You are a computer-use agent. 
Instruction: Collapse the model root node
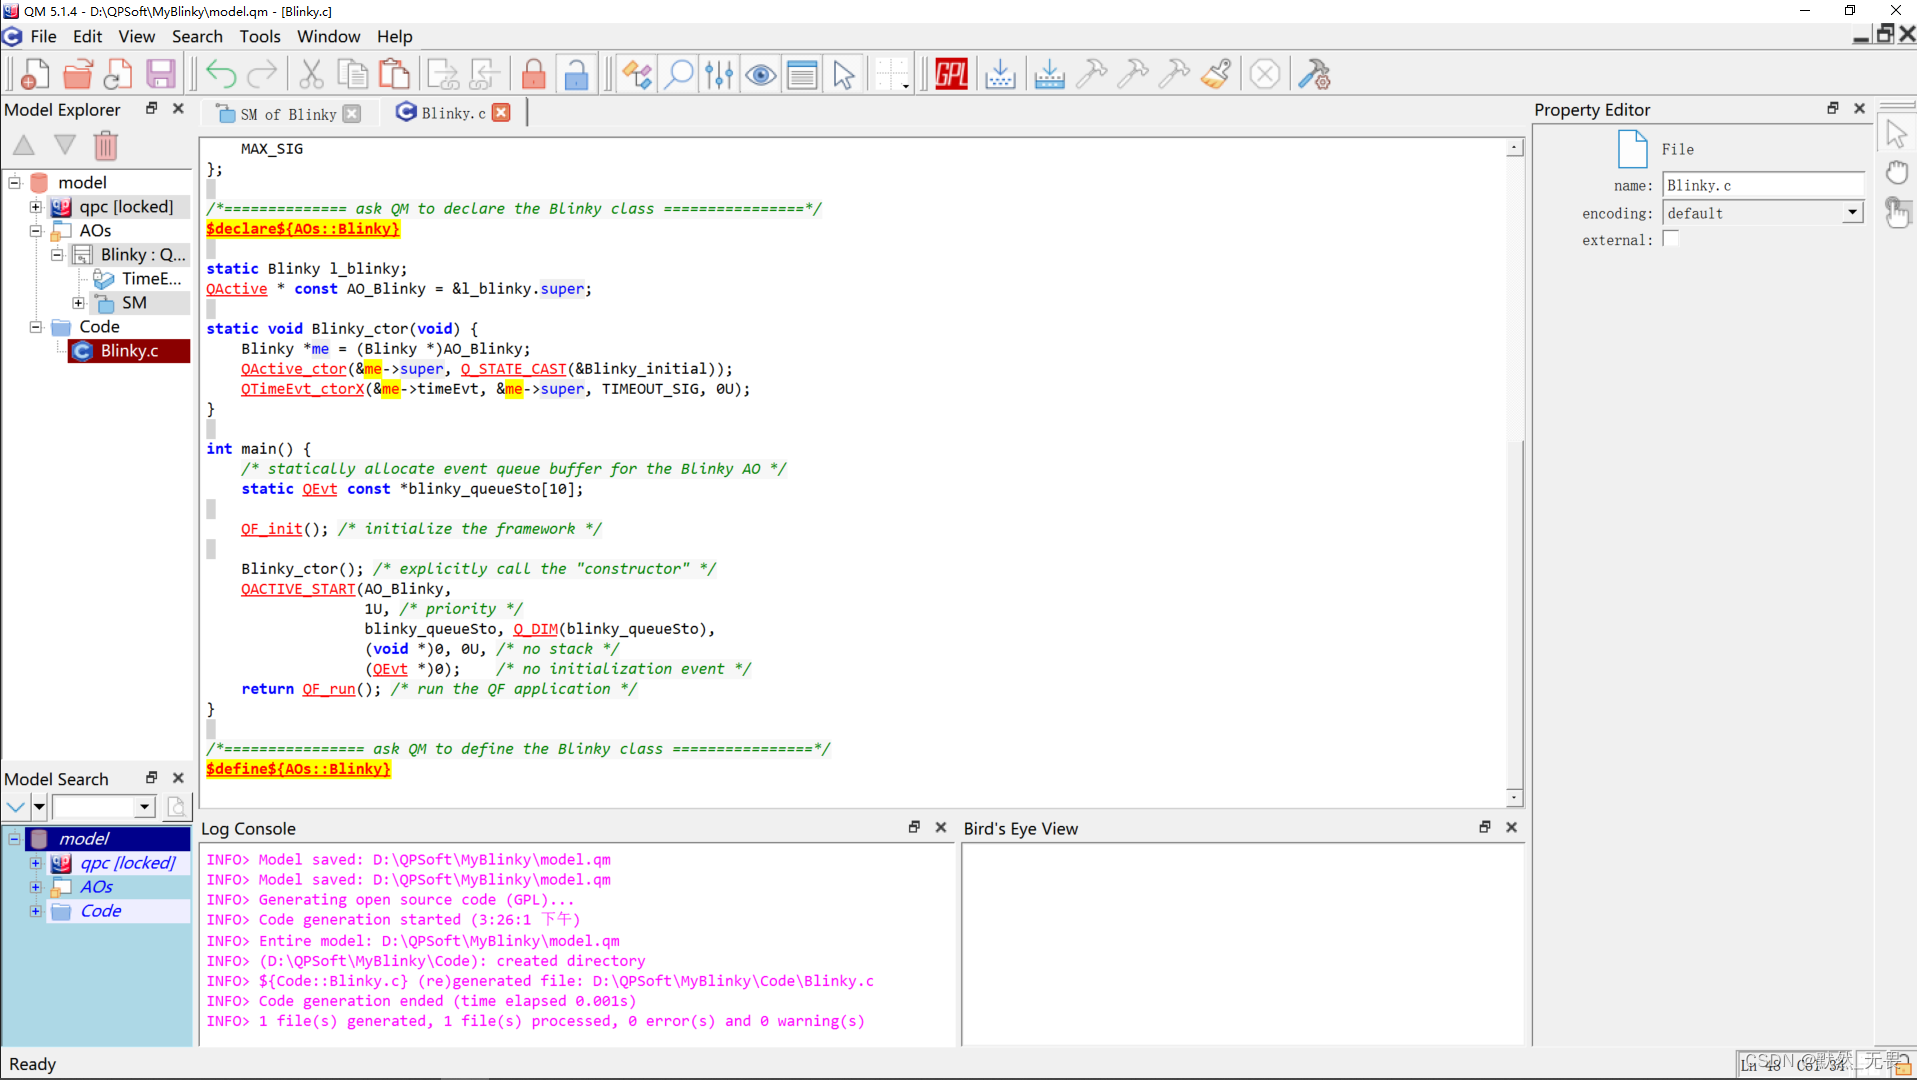coord(15,182)
